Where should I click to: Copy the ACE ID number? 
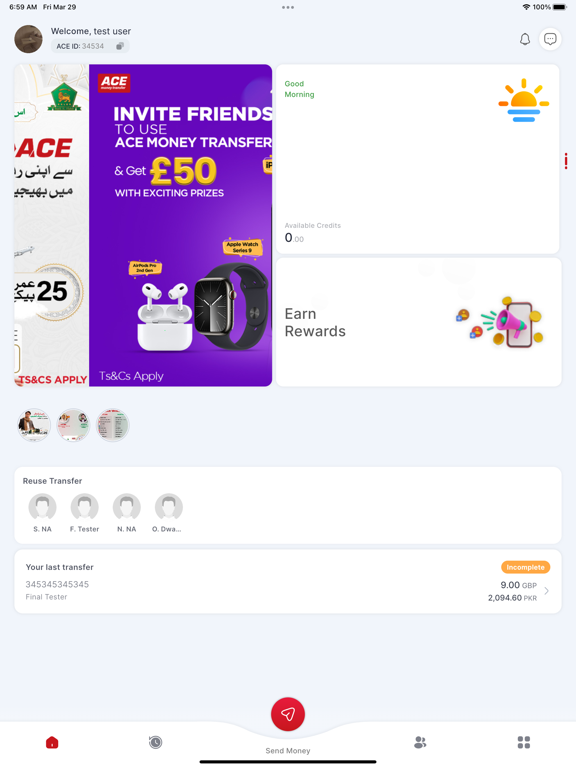(120, 46)
